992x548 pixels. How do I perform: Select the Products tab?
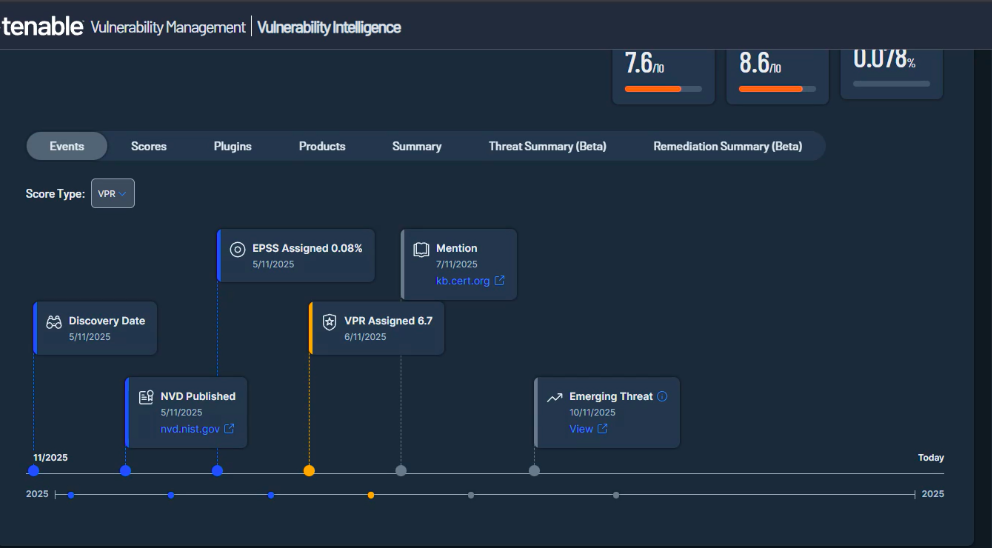pyautogui.click(x=322, y=146)
